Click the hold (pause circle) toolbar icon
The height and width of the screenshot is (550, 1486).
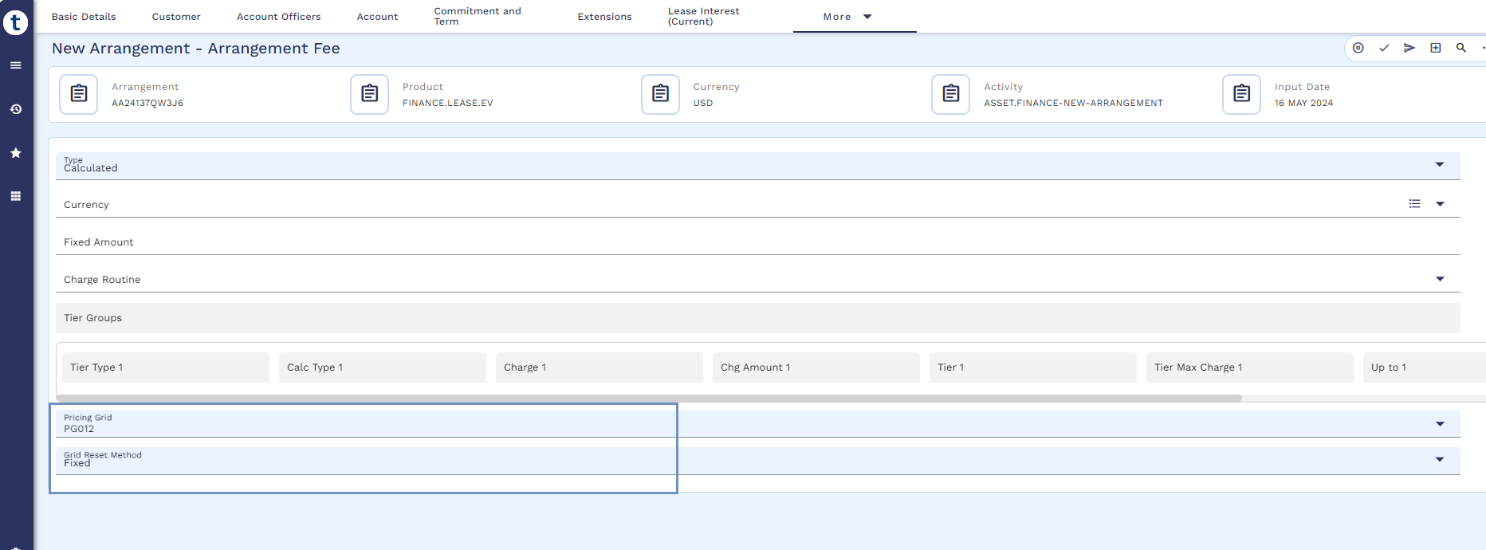pyautogui.click(x=1358, y=48)
